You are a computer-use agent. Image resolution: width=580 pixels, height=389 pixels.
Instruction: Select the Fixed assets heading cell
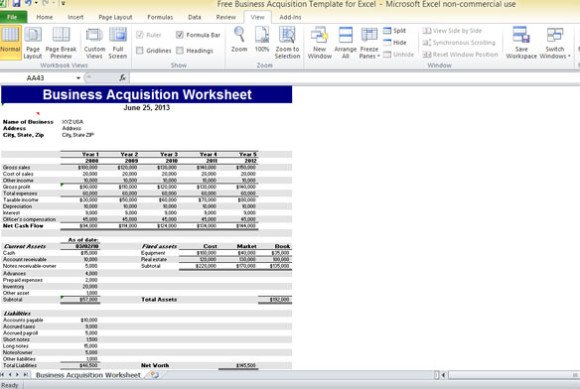coord(159,246)
